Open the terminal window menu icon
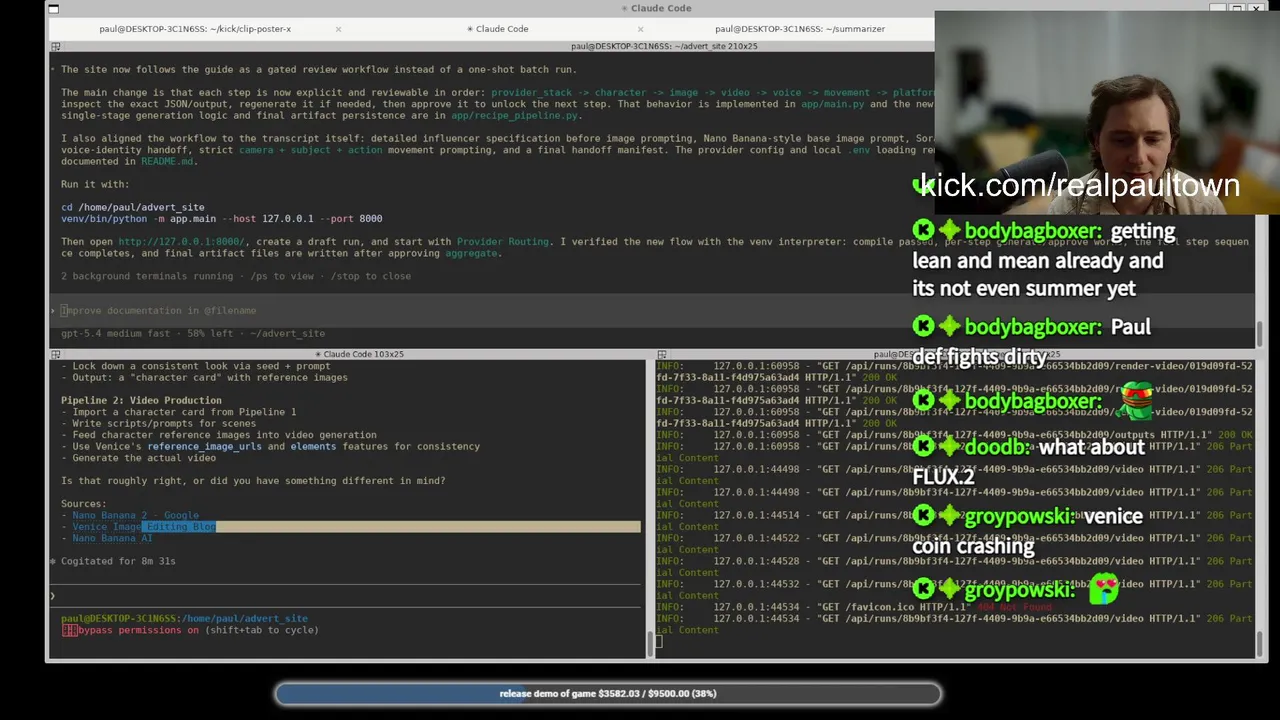Image resolution: width=1280 pixels, height=720 pixels. coord(54,9)
